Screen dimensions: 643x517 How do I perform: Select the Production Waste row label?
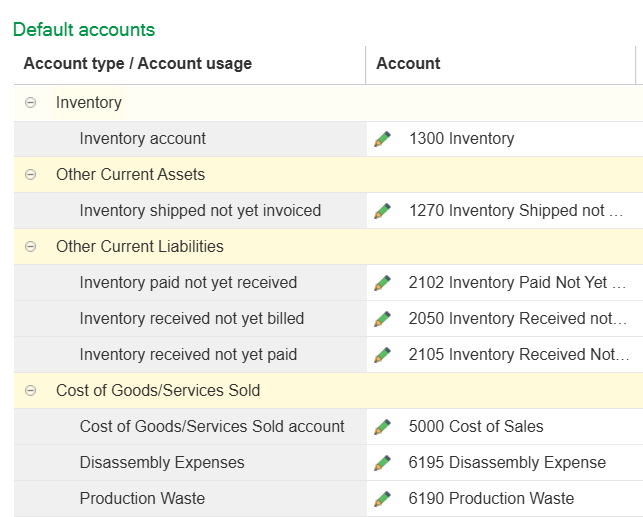pos(142,499)
